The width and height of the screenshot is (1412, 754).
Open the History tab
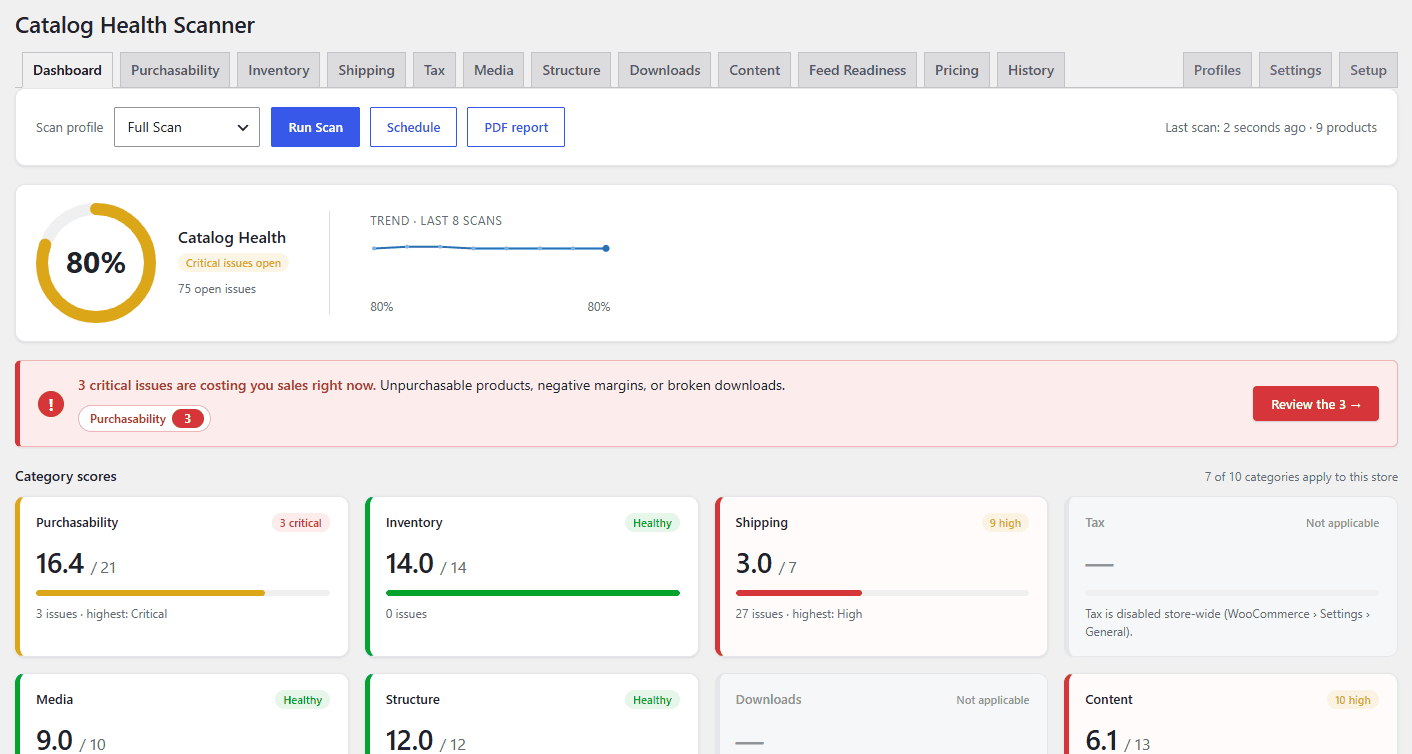[1031, 70]
